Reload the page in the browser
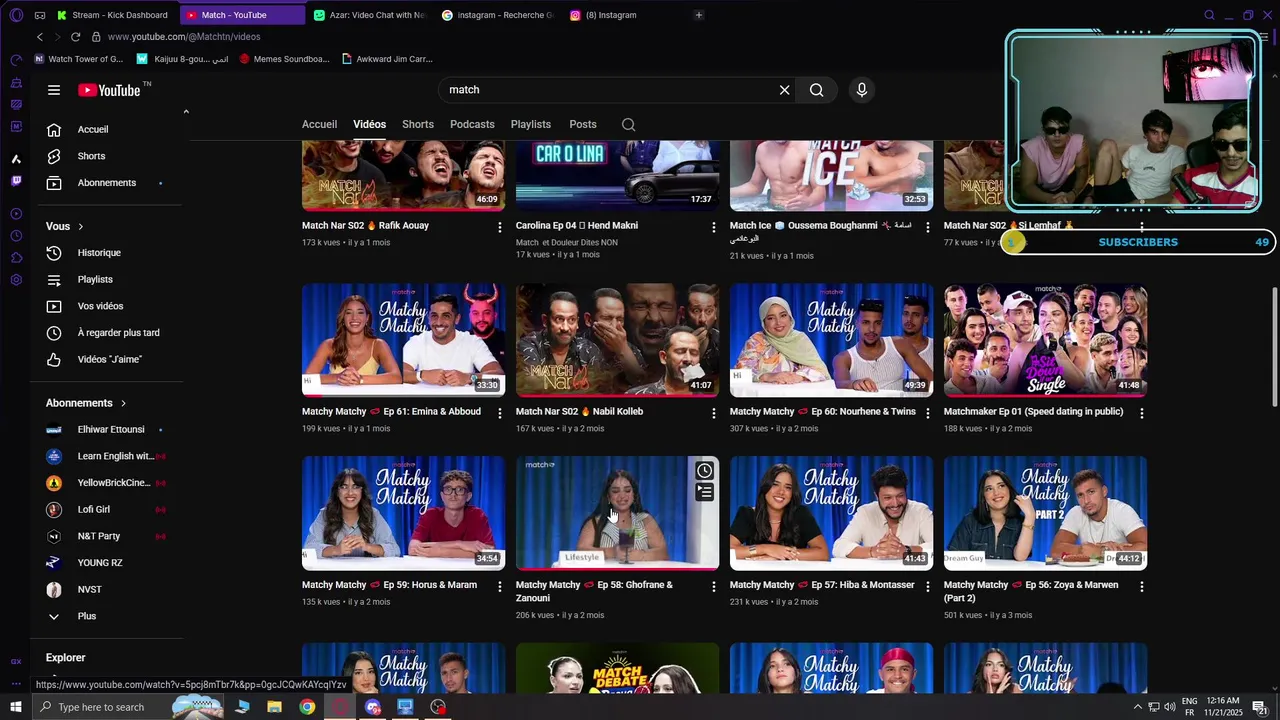Image resolution: width=1280 pixels, height=720 pixels. (75, 37)
